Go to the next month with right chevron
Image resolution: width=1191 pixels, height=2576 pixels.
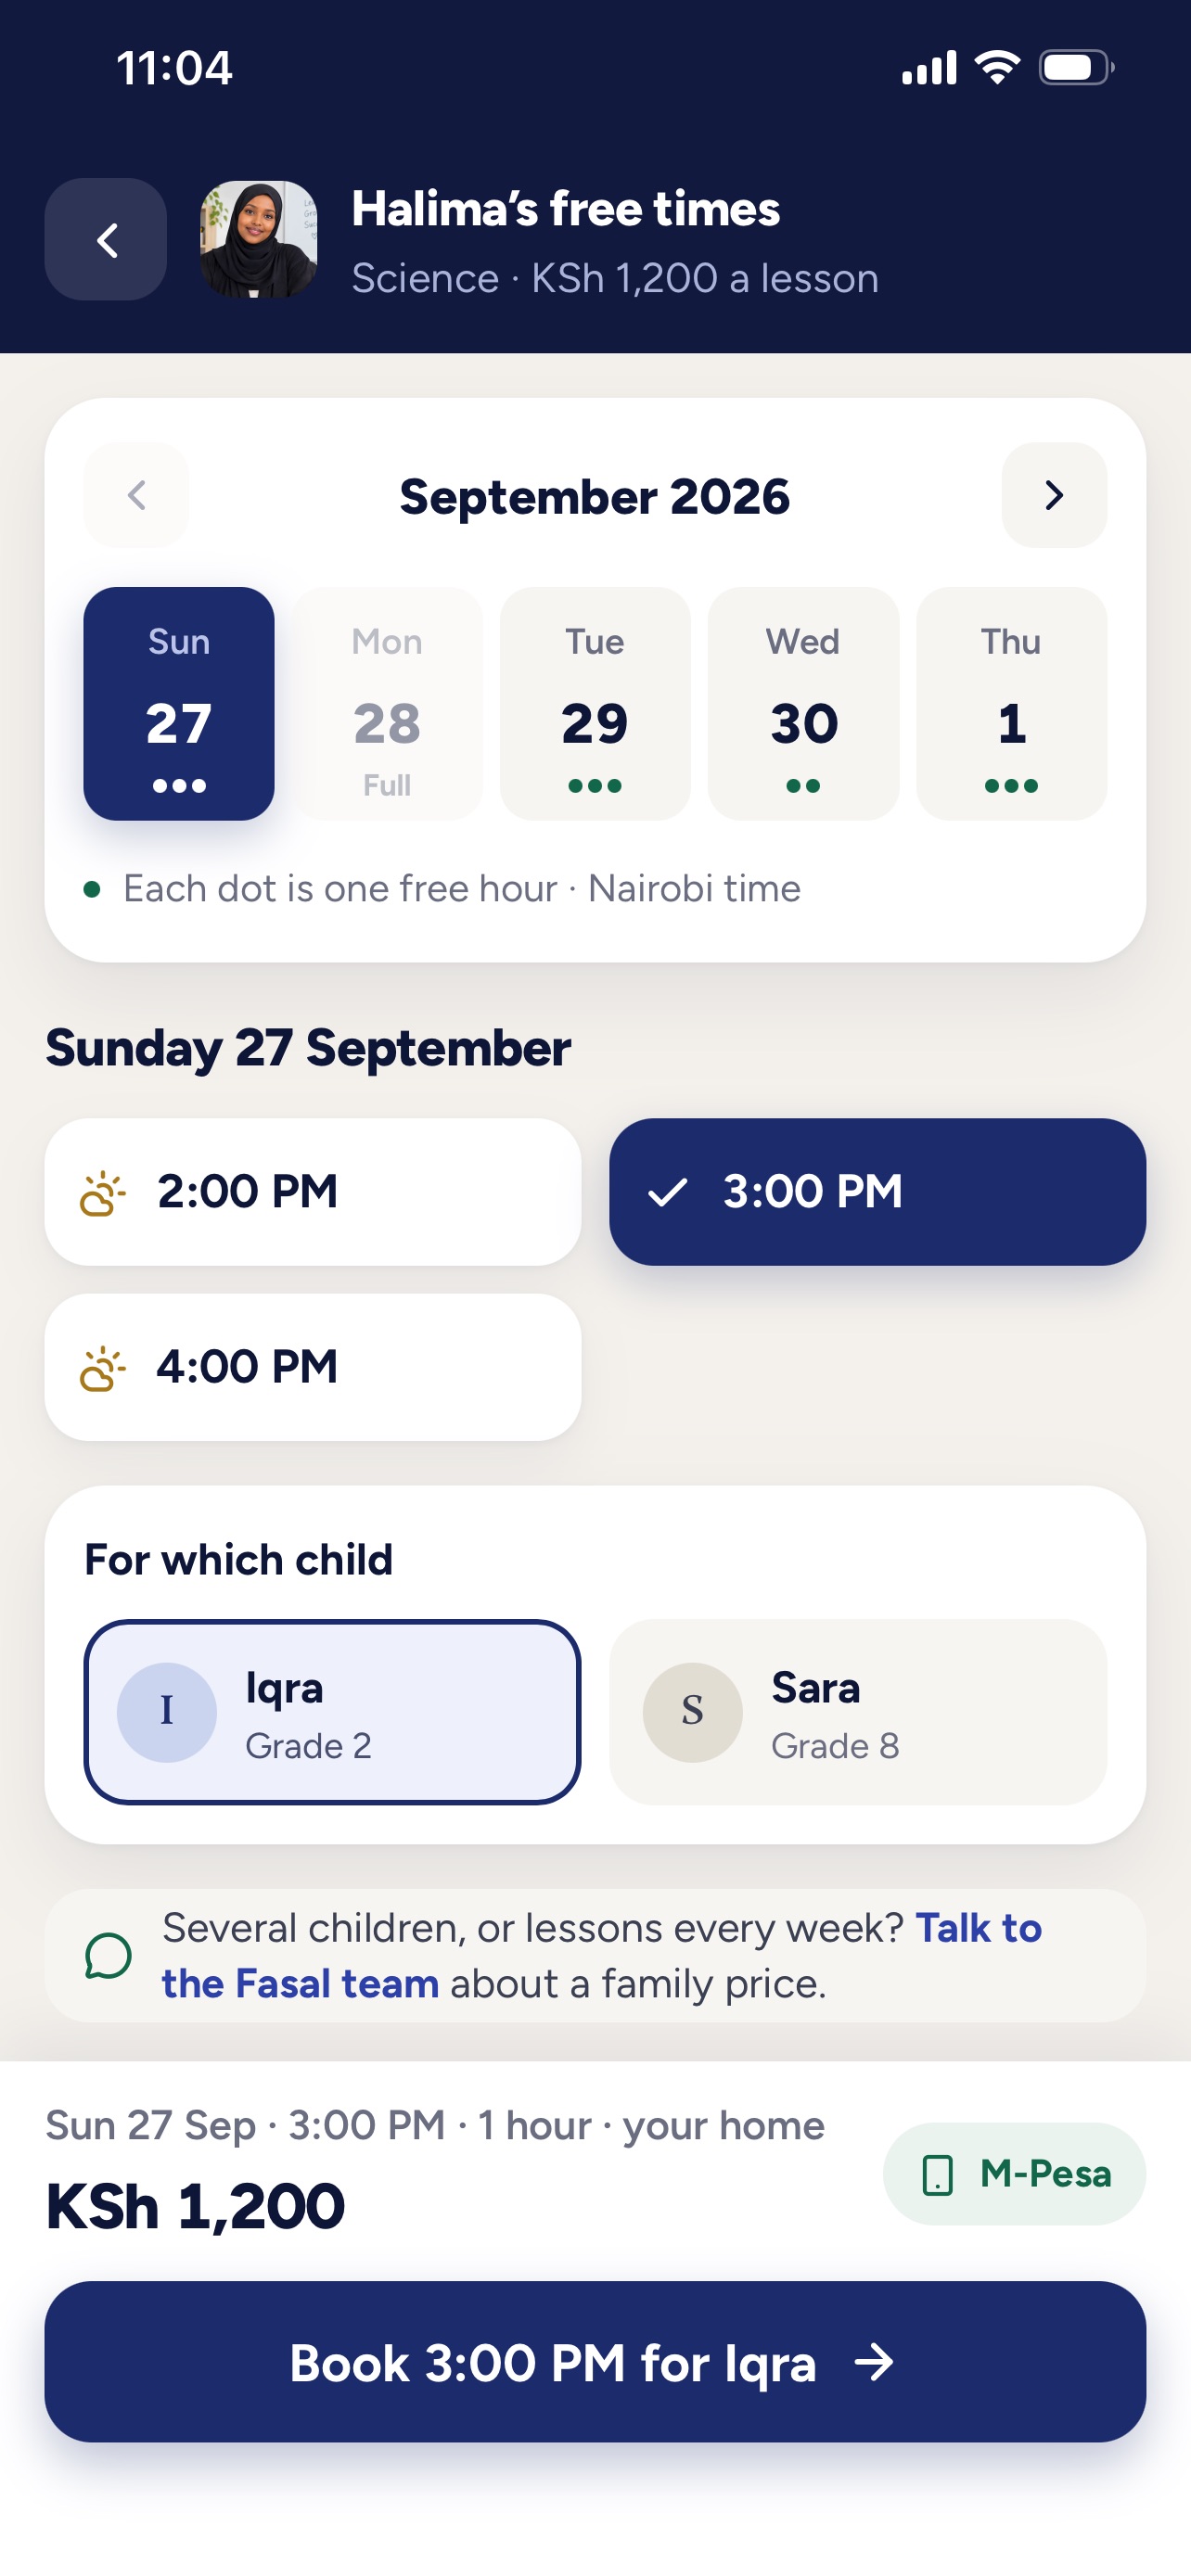click(1054, 495)
